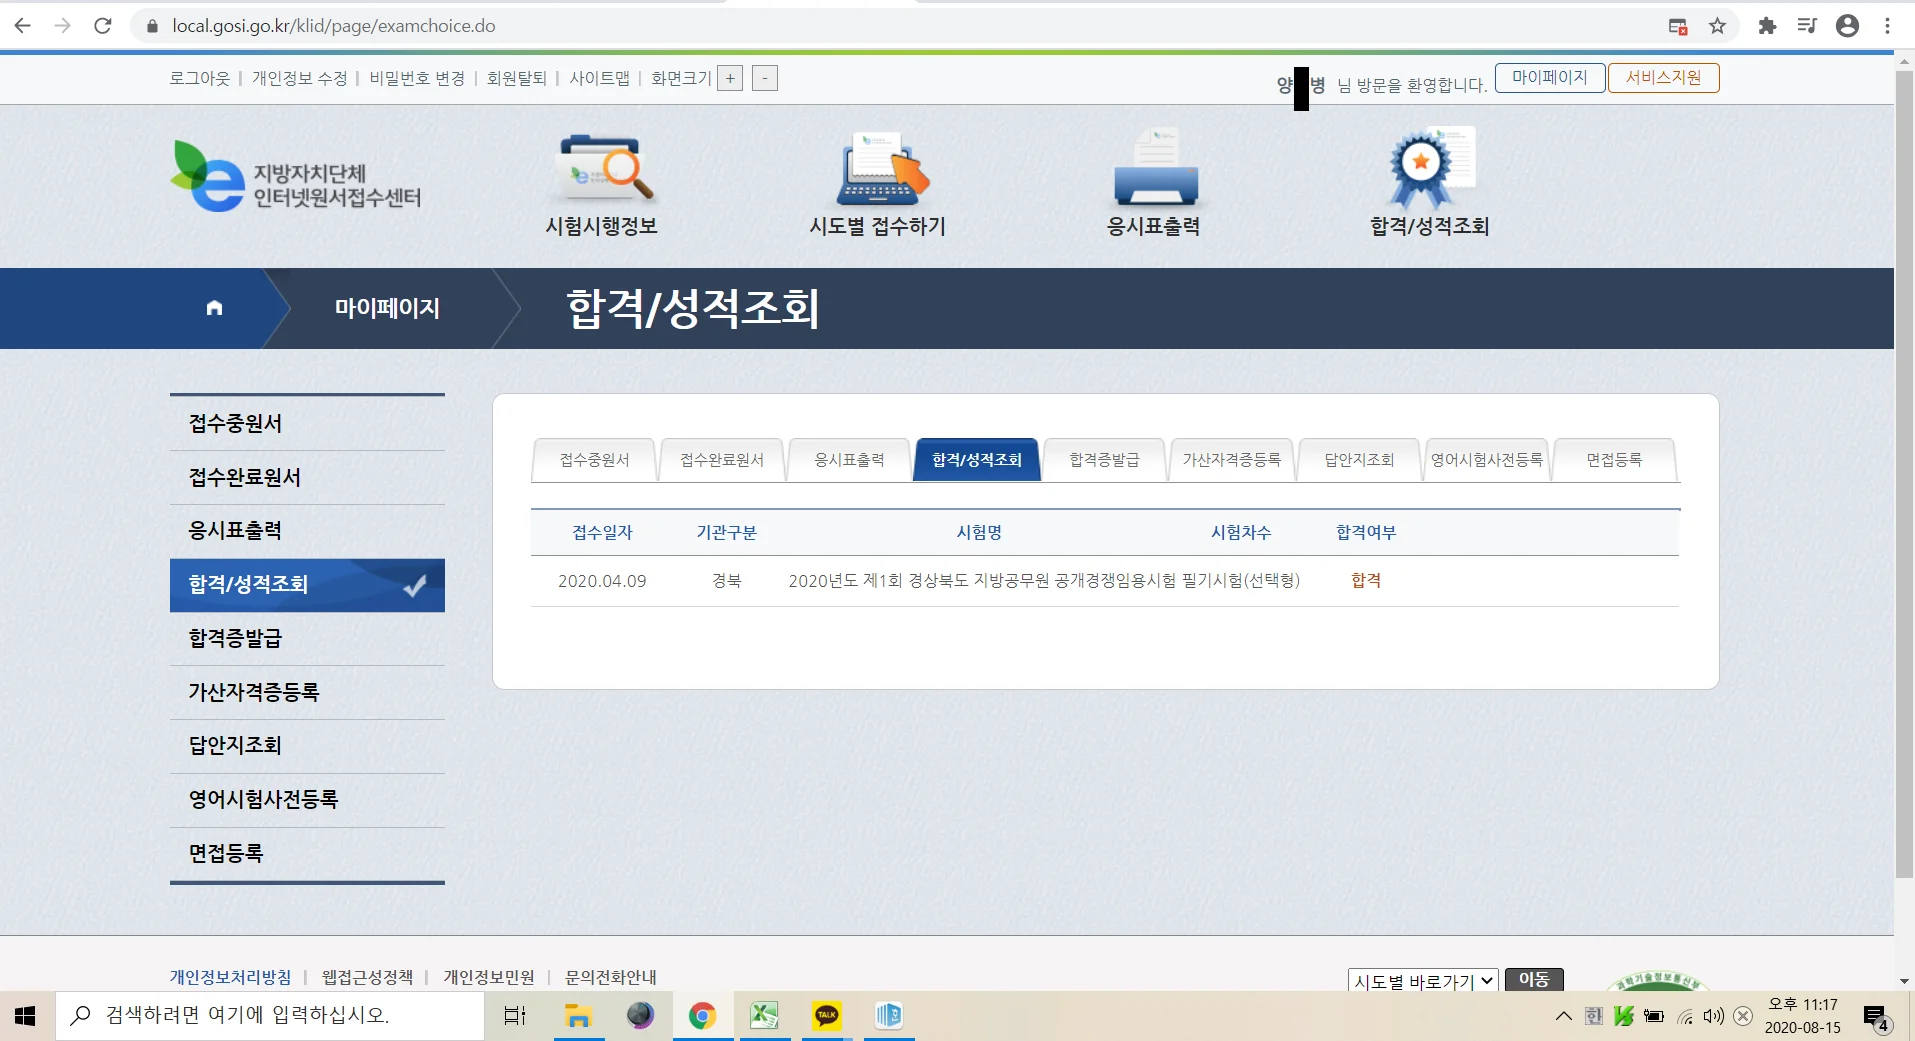This screenshot has width=1915, height=1041.
Task: Click the 로그아웃 link
Action: 199,78
